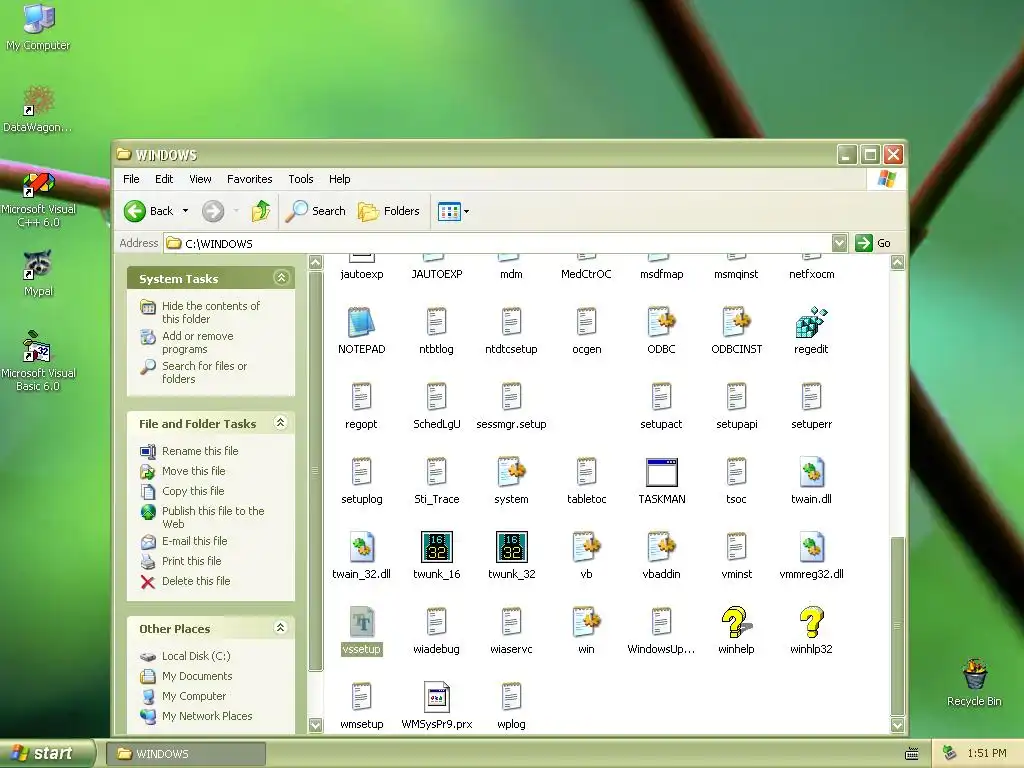Select the system configuration file icon
The width and height of the screenshot is (1024, 768).
[x=511, y=473]
